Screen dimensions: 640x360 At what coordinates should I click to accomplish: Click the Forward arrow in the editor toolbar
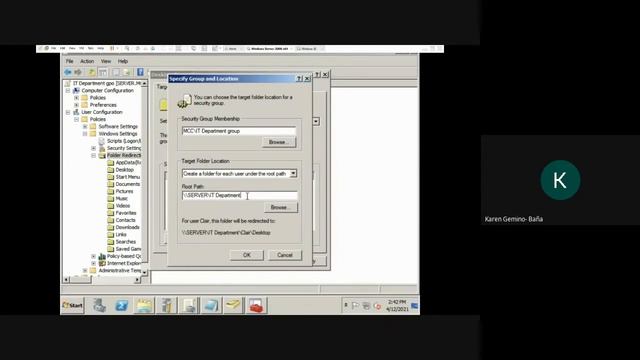coord(78,72)
